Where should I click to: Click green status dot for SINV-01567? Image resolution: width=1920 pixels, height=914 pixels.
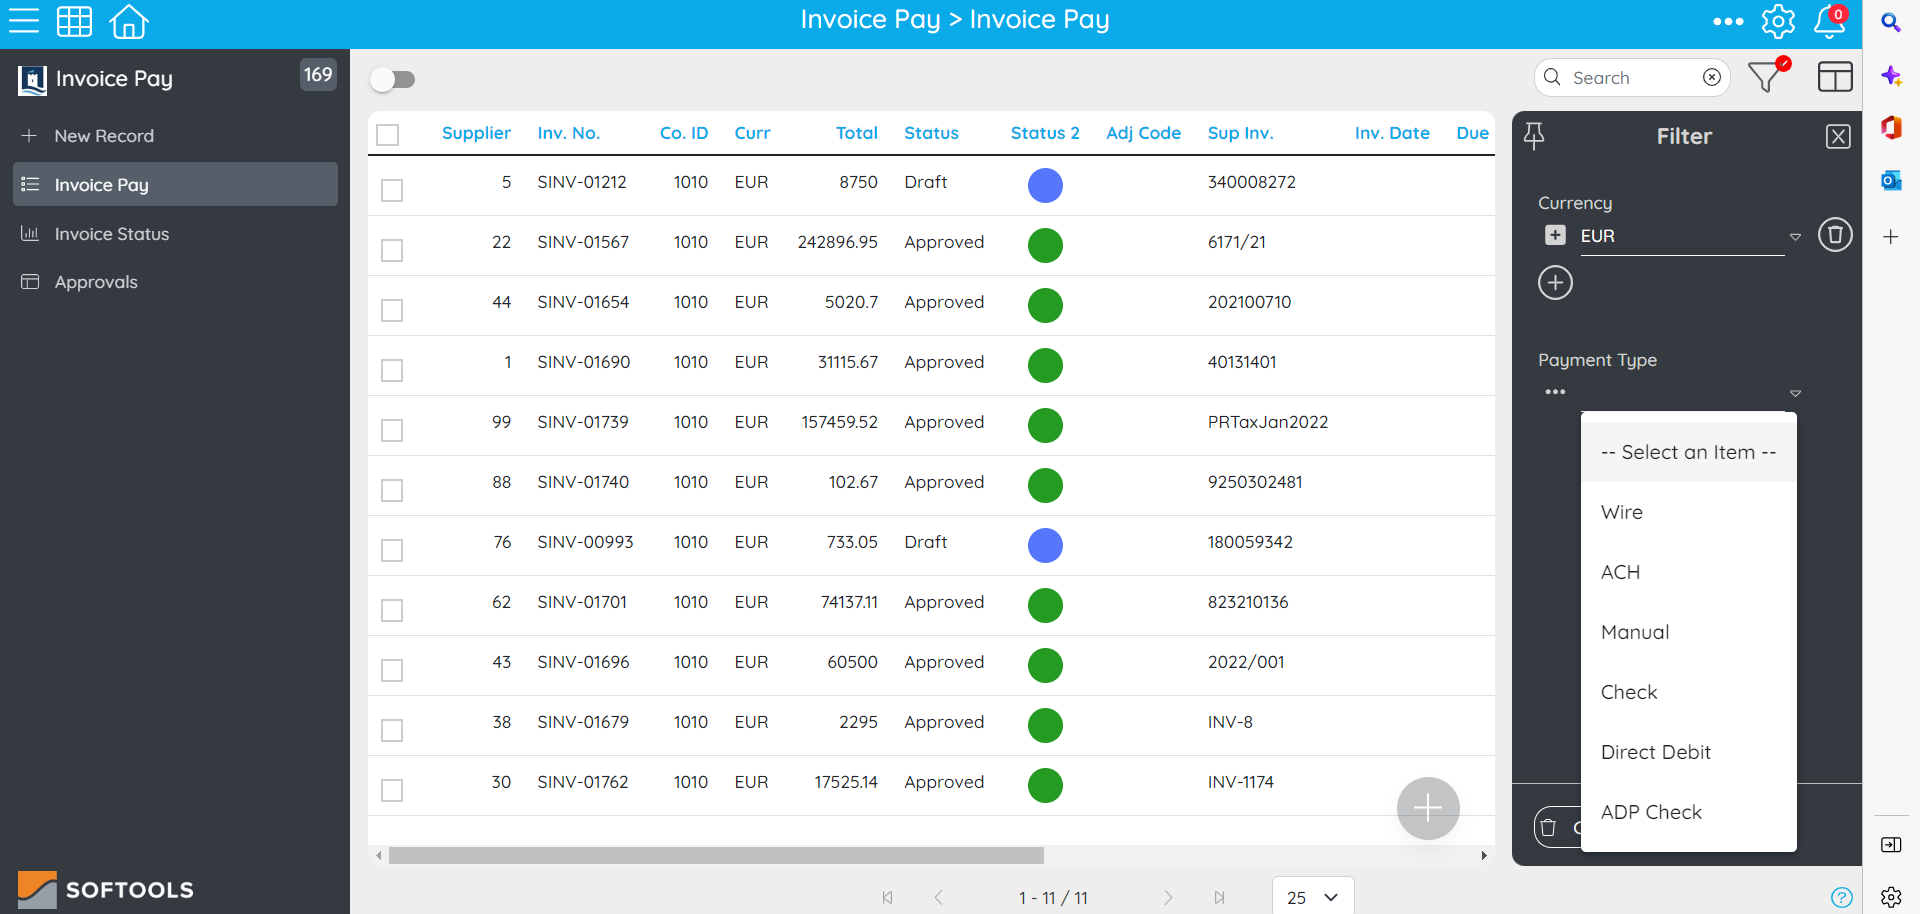pyautogui.click(x=1045, y=245)
